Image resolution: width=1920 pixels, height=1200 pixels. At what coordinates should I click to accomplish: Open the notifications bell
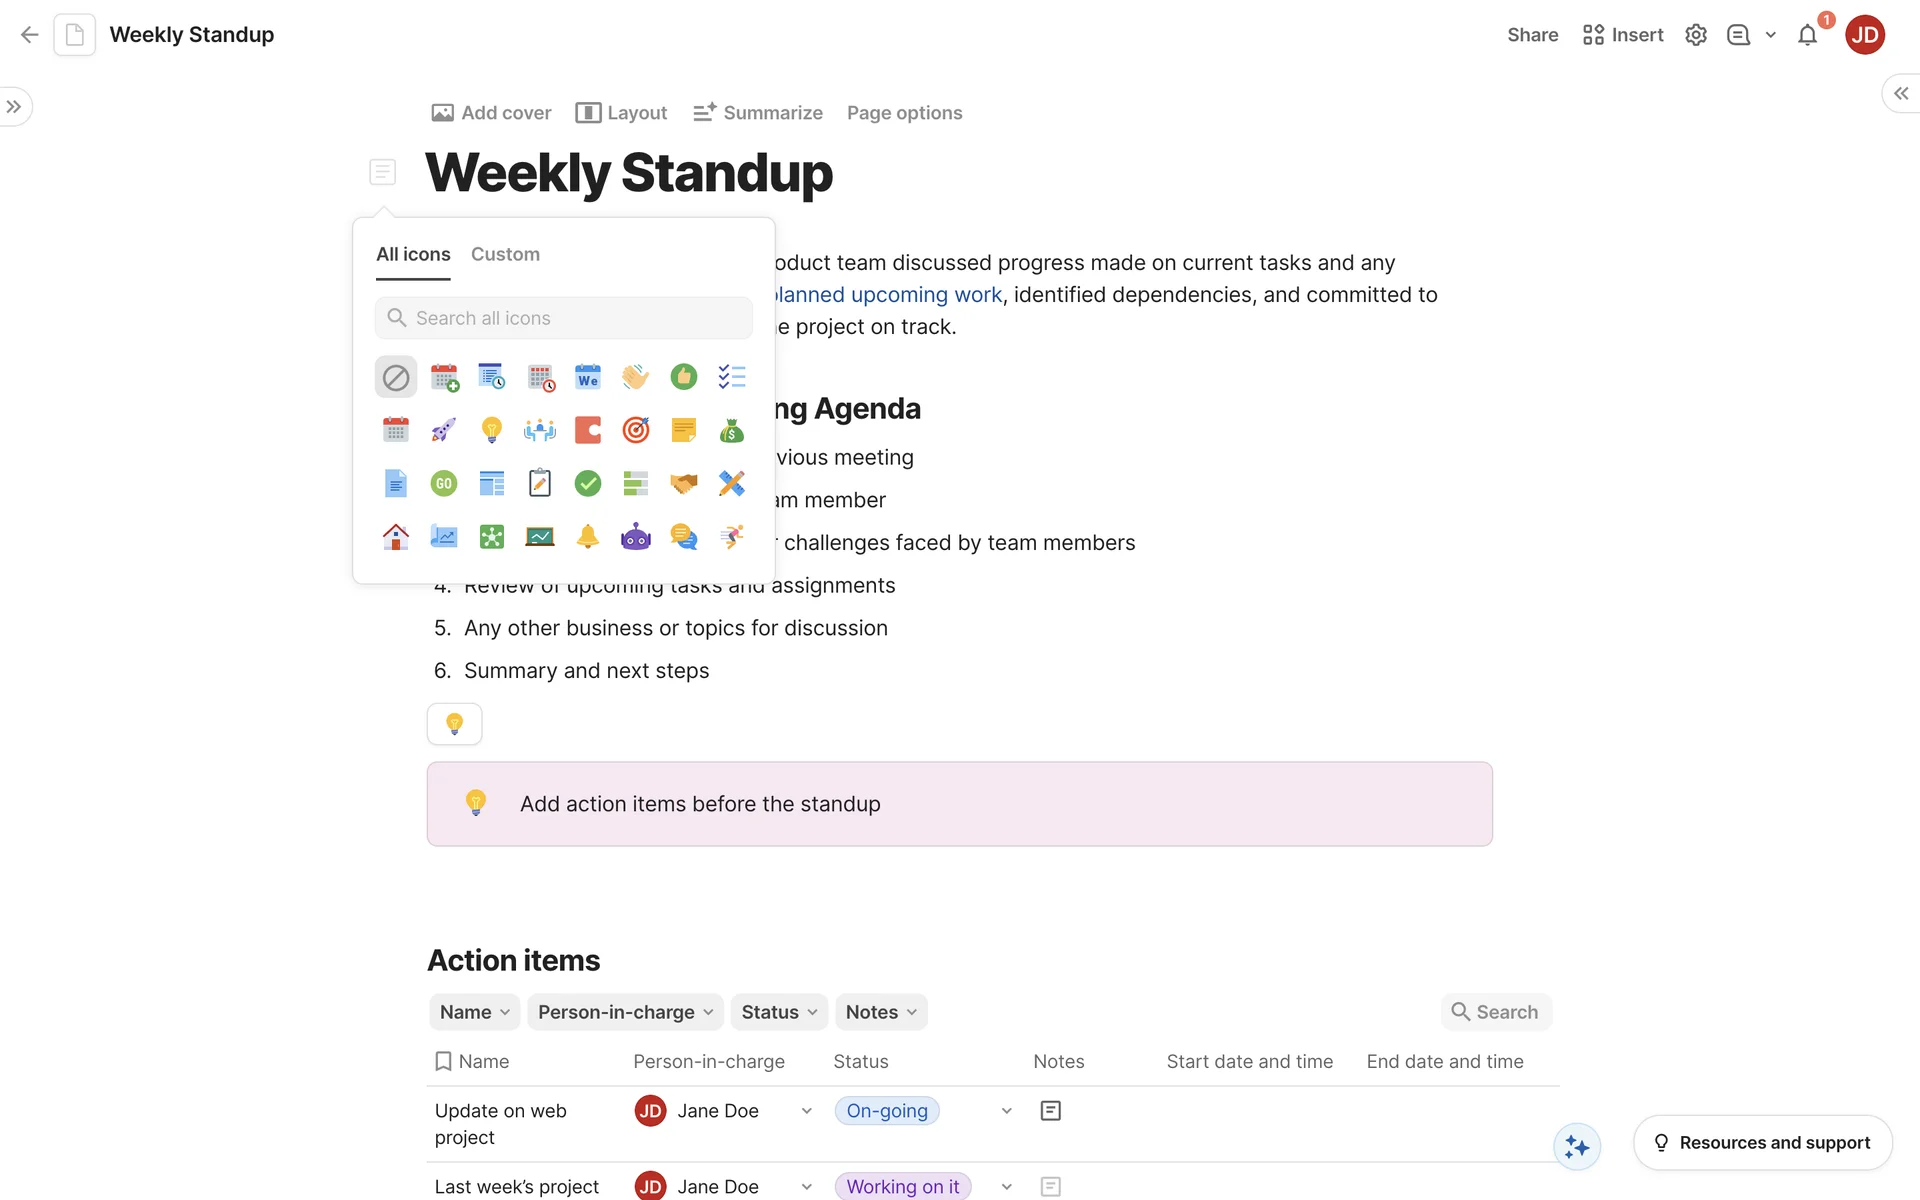(1807, 36)
